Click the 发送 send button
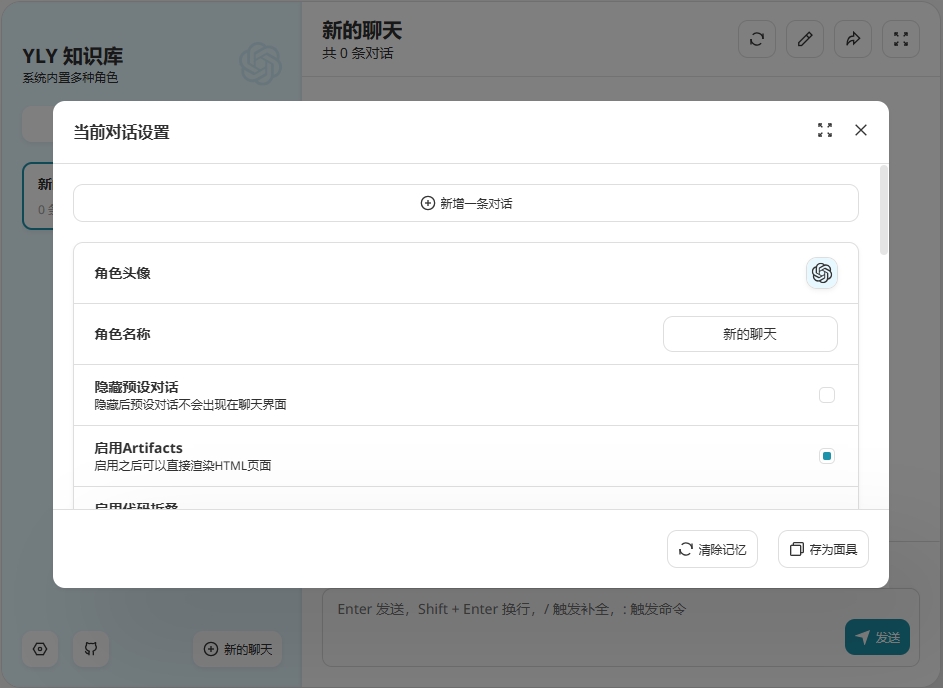This screenshot has height=688, width=943. tap(877, 637)
